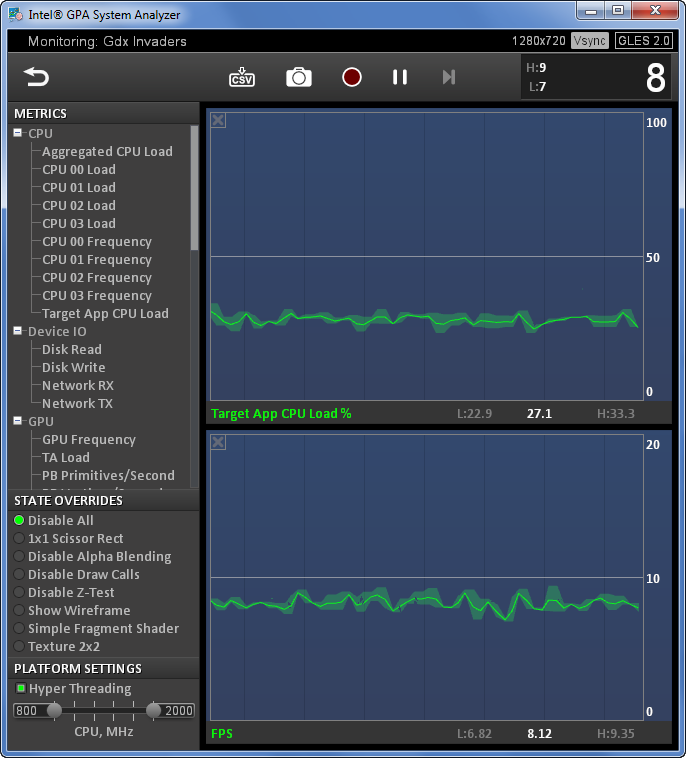Click the back arrow icon
The height and width of the screenshot is (758, 686).
pyautogui.click(x=36, y=77)
